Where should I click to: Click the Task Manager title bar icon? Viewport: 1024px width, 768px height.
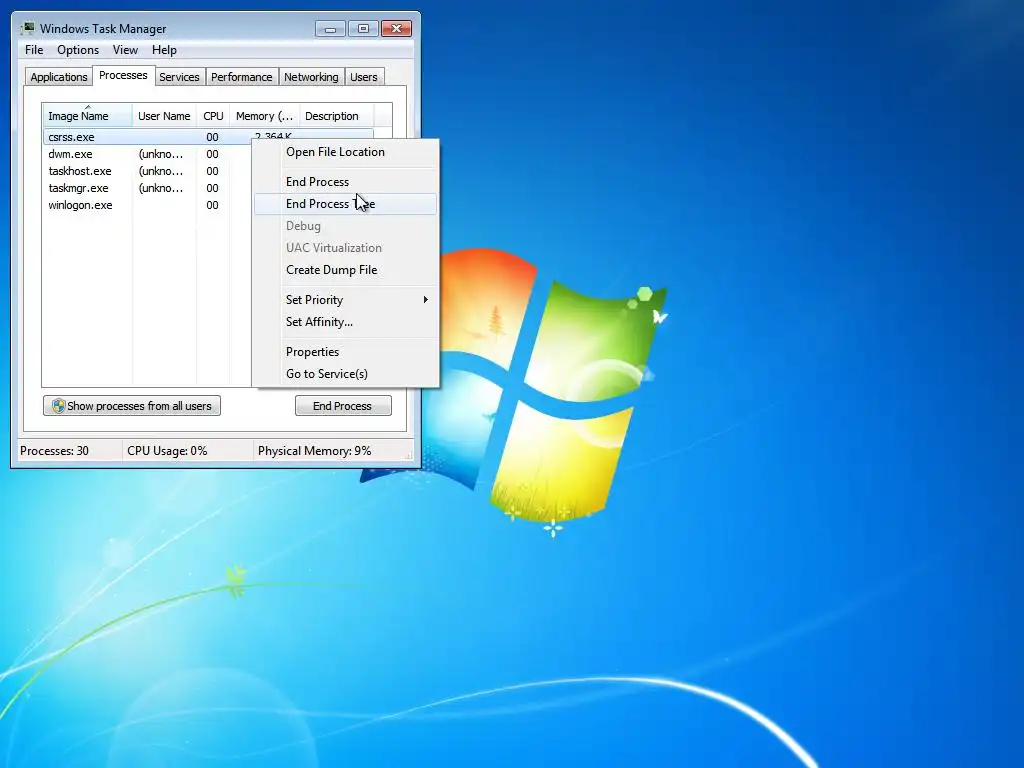(x=27, y=28)
